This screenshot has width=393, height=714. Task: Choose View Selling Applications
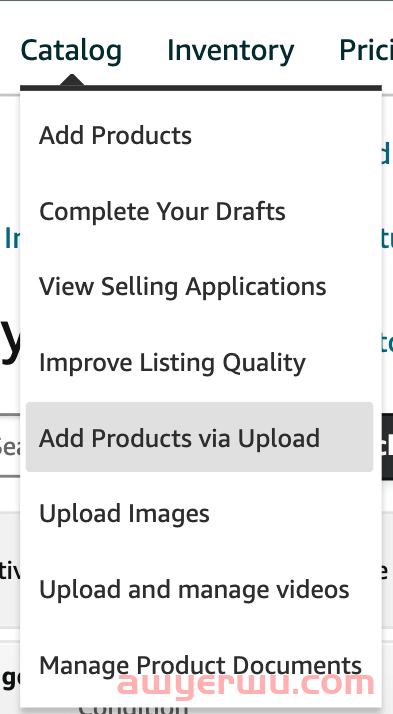tap(183, 287)
